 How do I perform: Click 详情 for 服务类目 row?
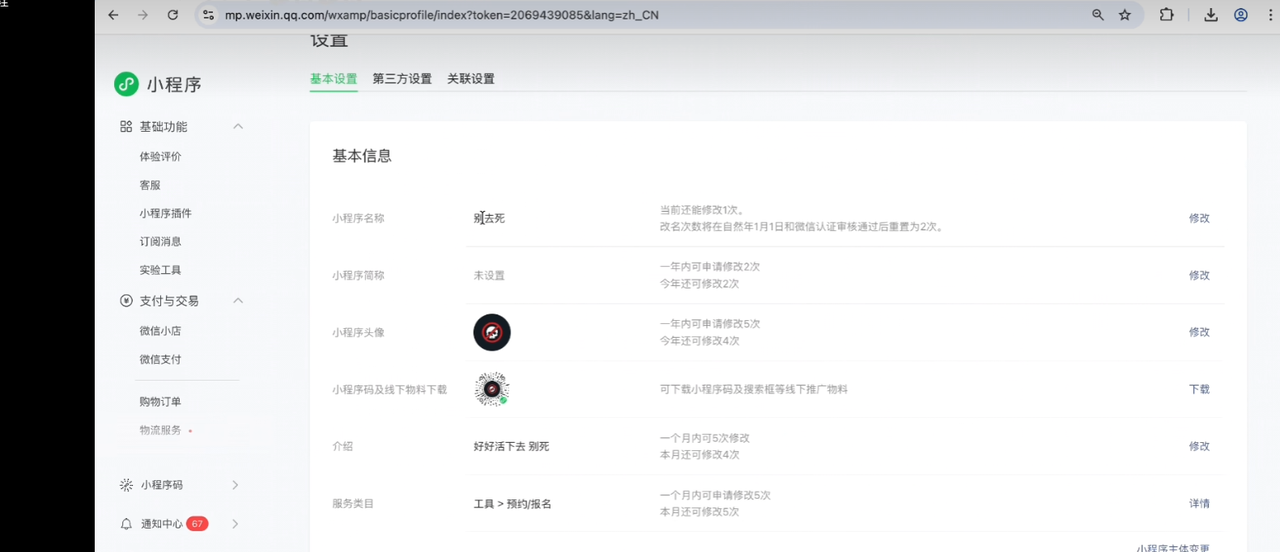coord(1199,503)
